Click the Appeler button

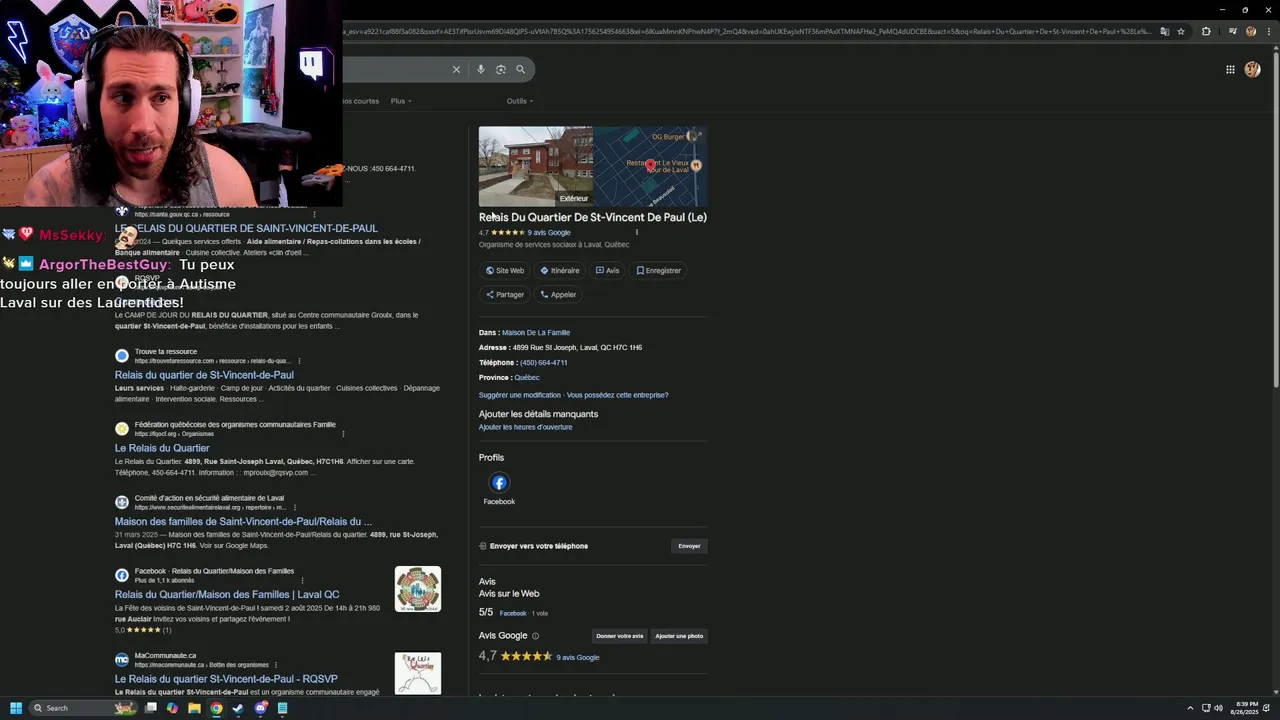click(x=558, y=294)
